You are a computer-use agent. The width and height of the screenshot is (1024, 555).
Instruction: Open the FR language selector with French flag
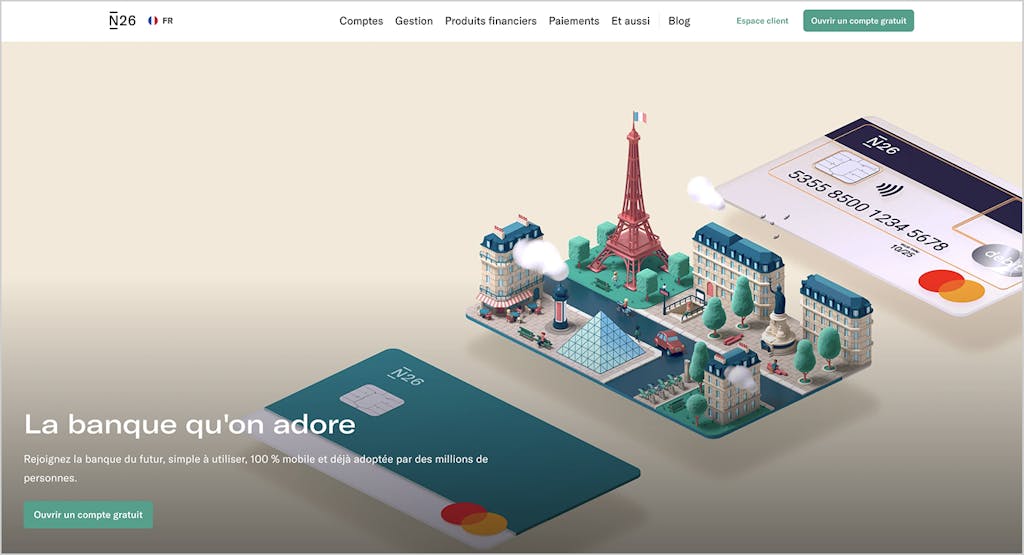(x=161, y=21)
